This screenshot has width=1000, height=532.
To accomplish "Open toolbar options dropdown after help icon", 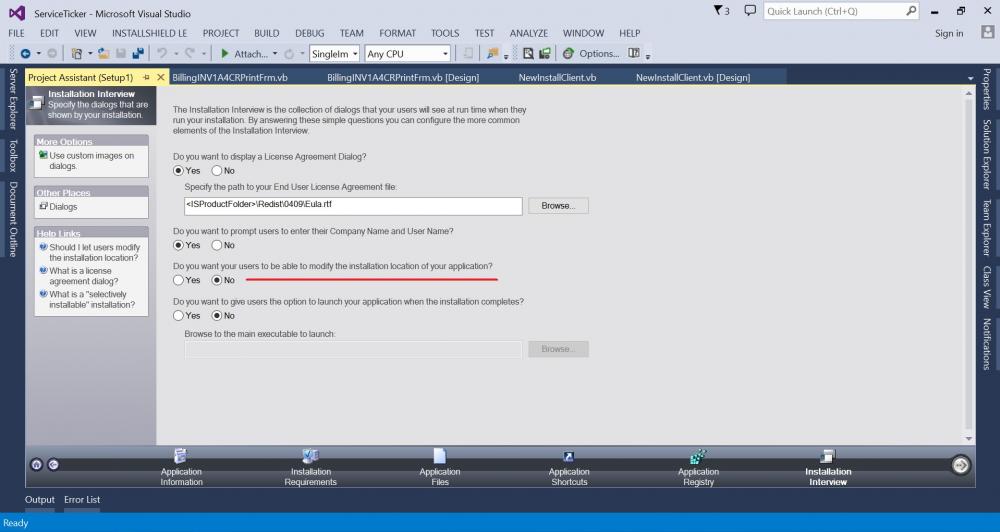I will [647, 56].
